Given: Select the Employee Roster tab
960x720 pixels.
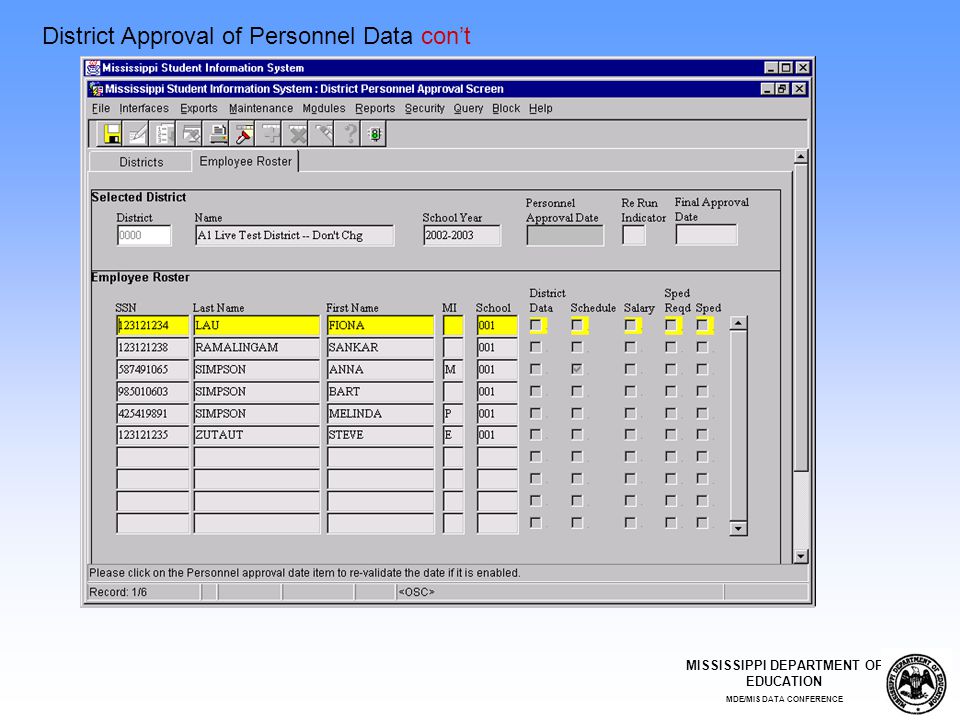Looking at the screenshot, I should point(246,161).
